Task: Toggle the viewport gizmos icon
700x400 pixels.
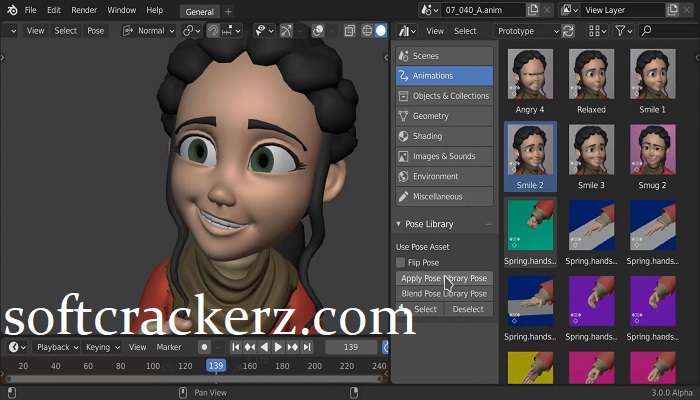Action: click(286, 31)
